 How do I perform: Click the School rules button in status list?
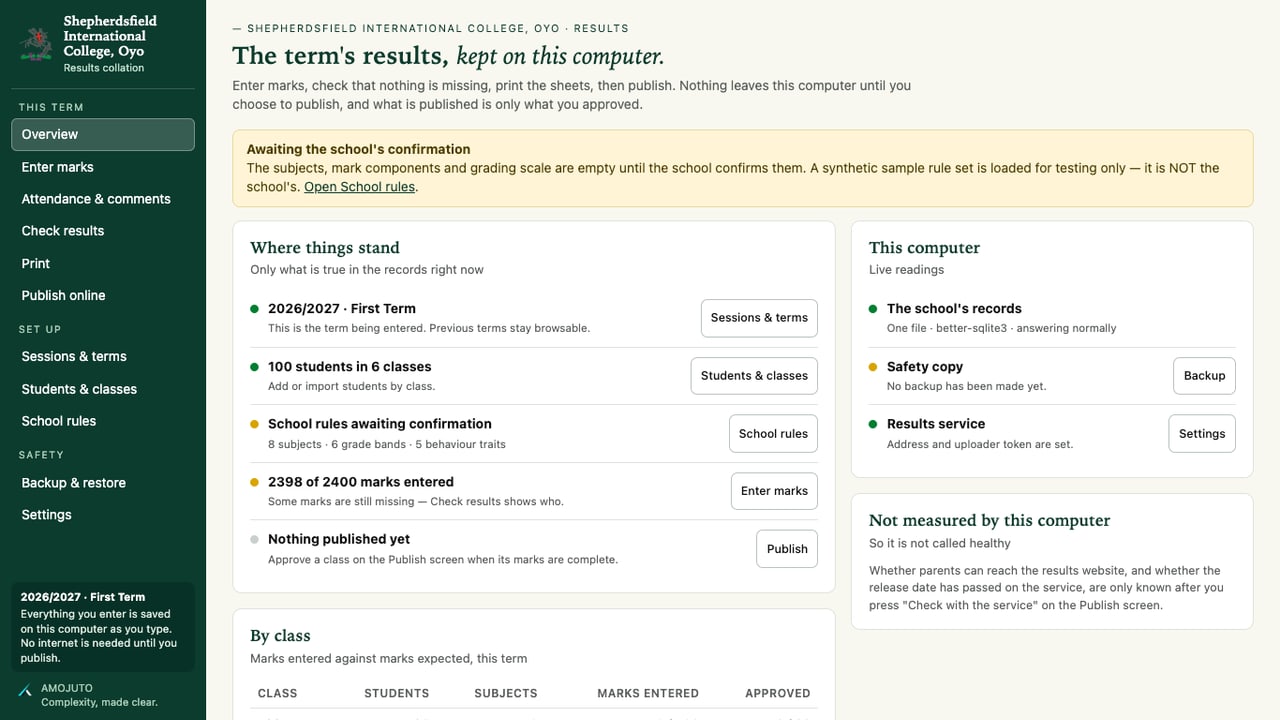pos(773,434)
